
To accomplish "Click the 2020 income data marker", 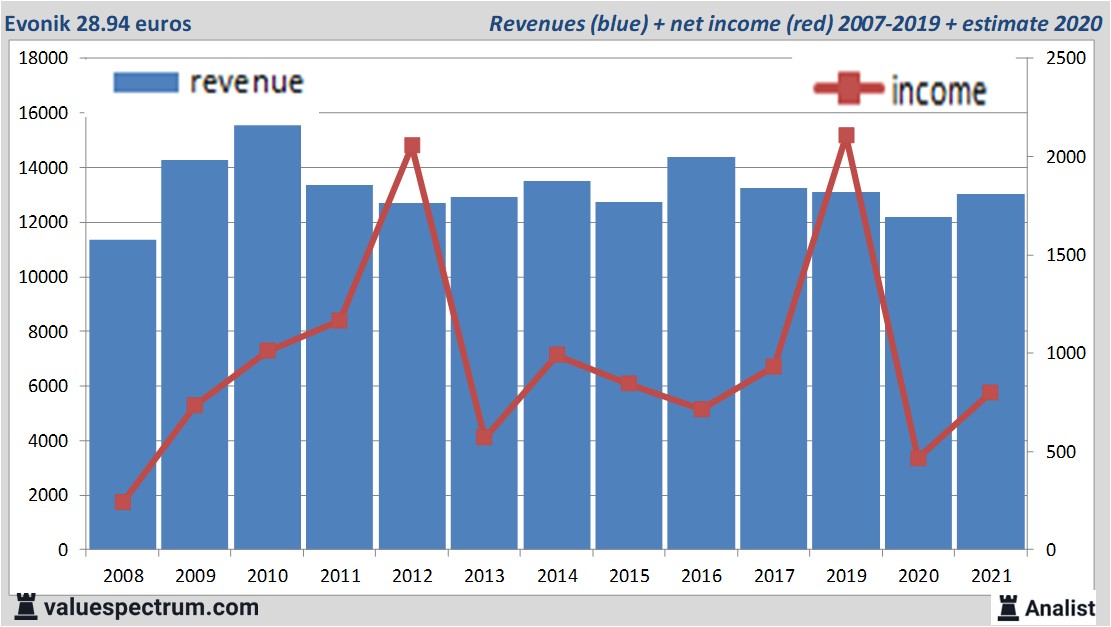I will [918, 458].
